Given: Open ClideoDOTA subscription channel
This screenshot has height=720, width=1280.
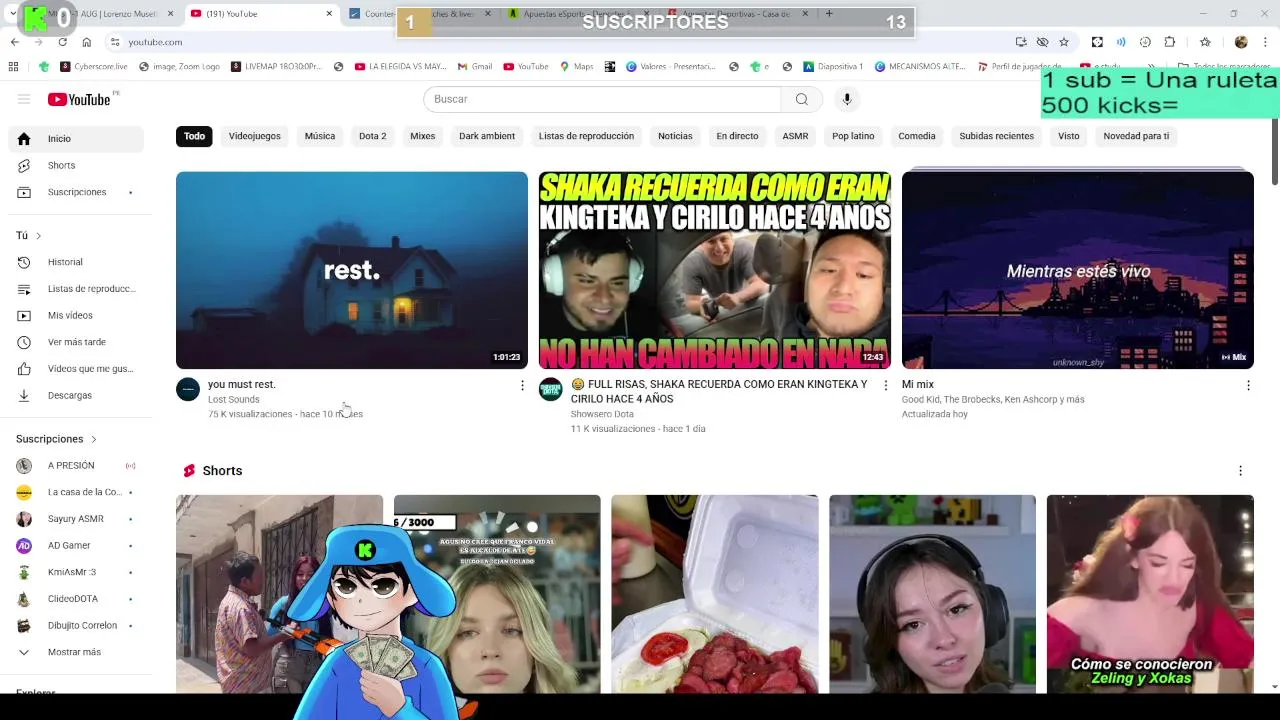Looking at the screenshot, I should click(76, 599).
